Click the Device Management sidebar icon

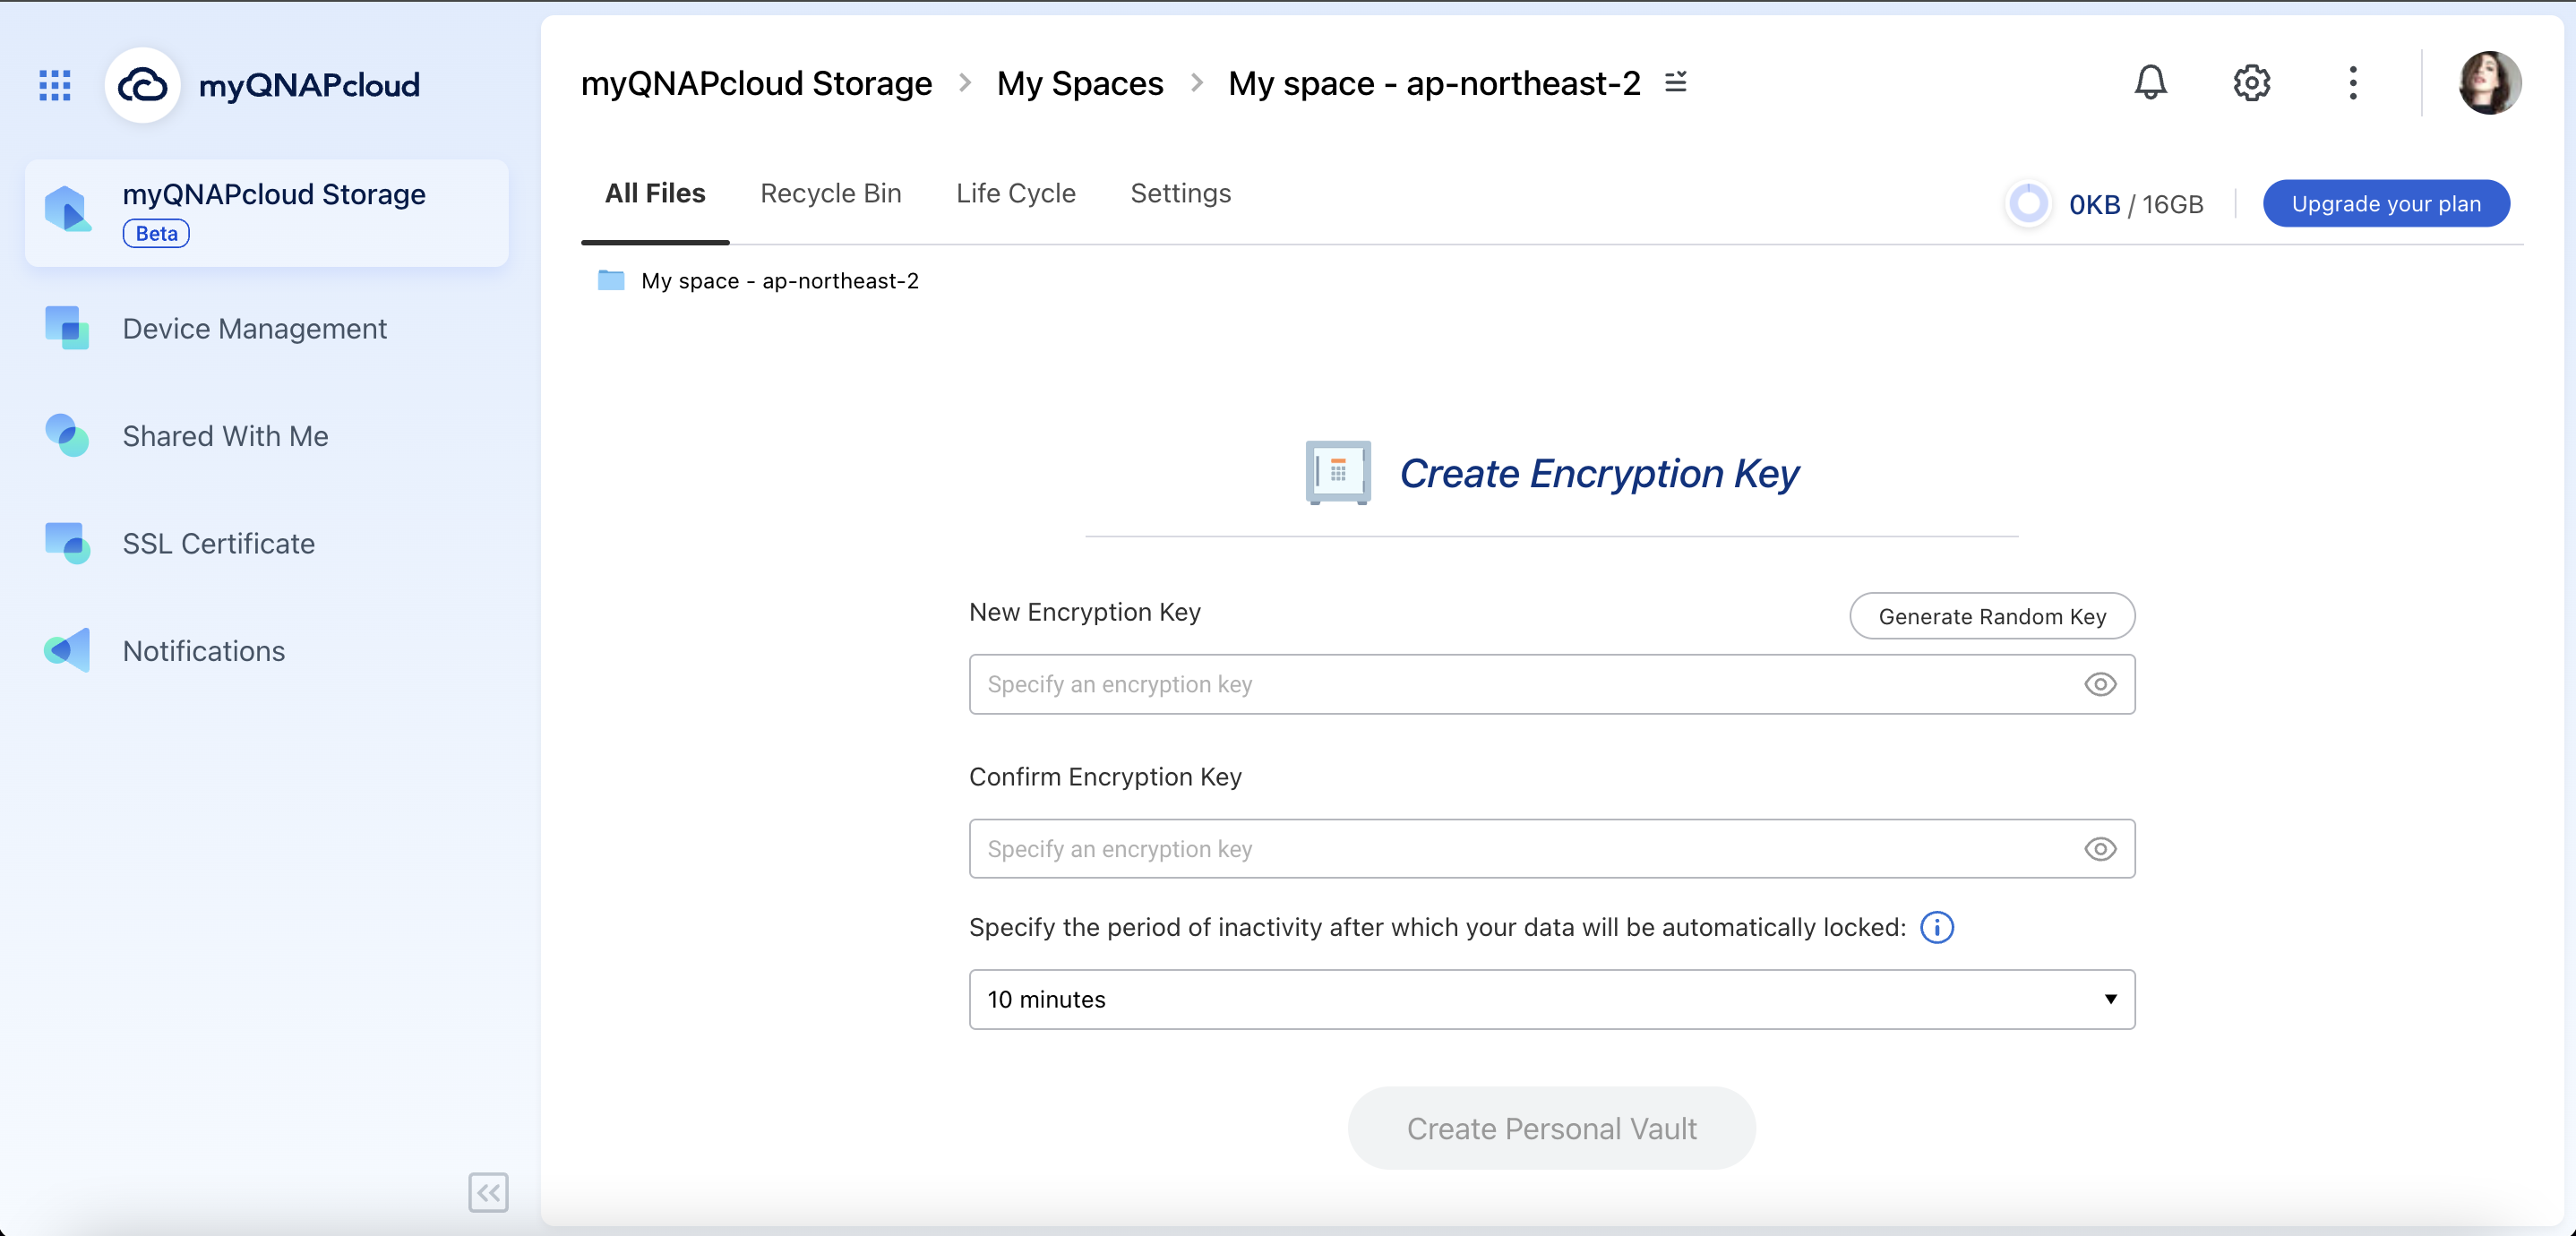point(67,328)
